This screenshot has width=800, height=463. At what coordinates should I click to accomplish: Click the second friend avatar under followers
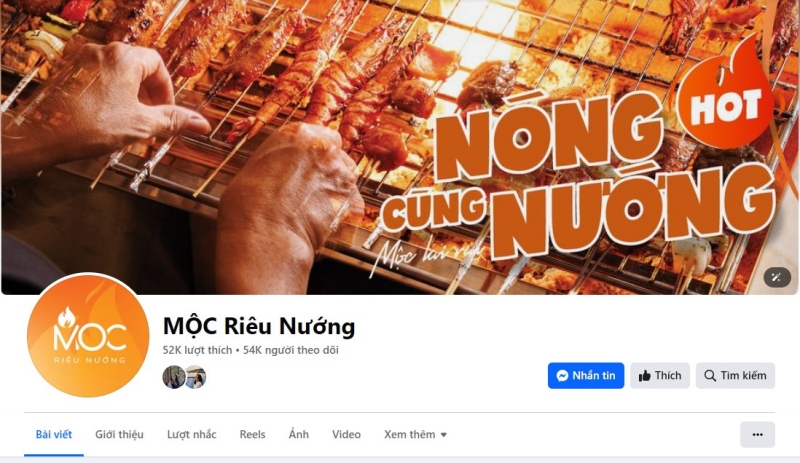coord(196,377)
